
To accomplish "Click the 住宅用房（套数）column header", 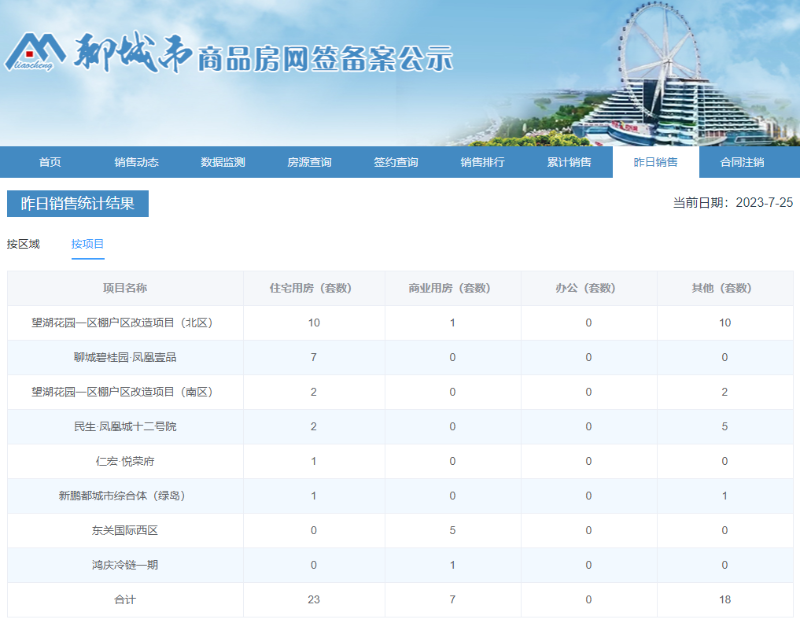I will coord(313,288).
